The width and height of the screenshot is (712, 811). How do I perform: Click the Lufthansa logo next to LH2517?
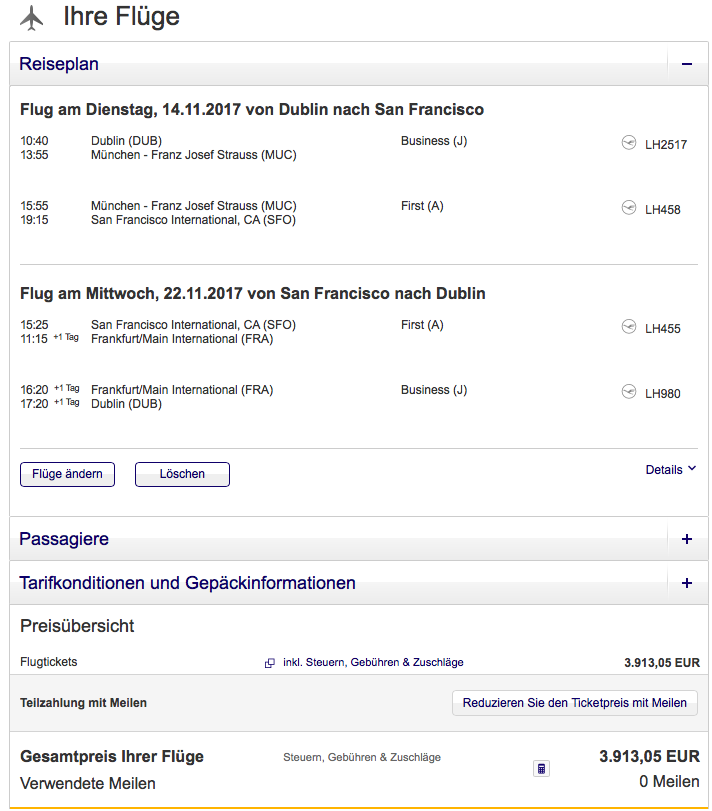629,143
